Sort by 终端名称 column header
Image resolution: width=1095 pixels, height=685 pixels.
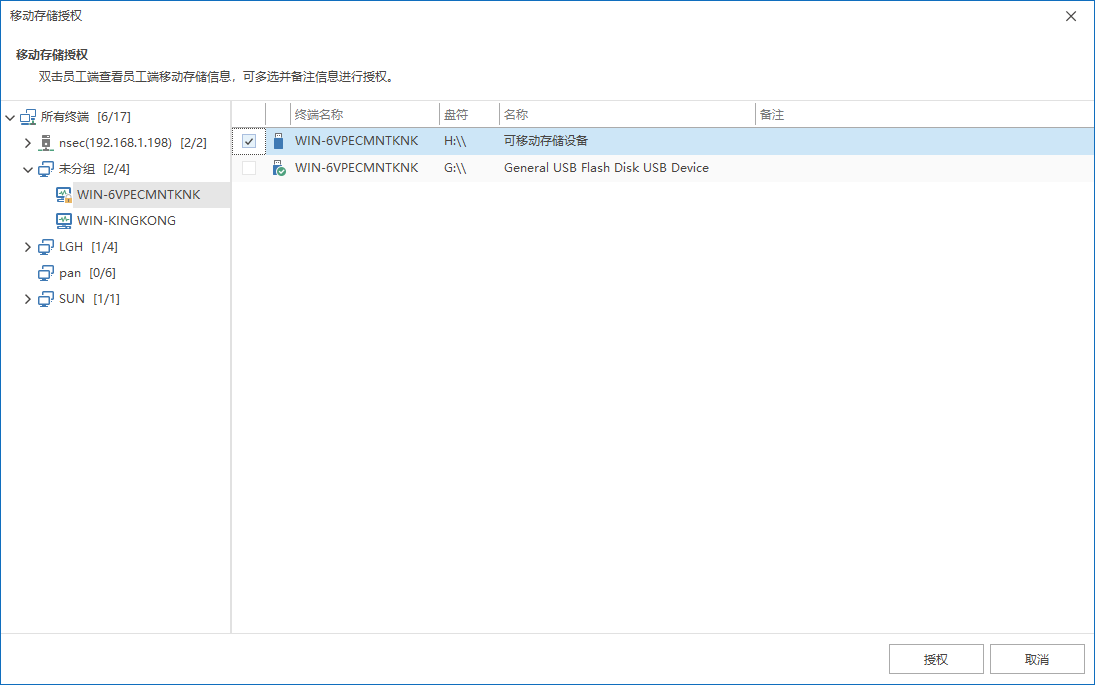(x=365, y=115)
